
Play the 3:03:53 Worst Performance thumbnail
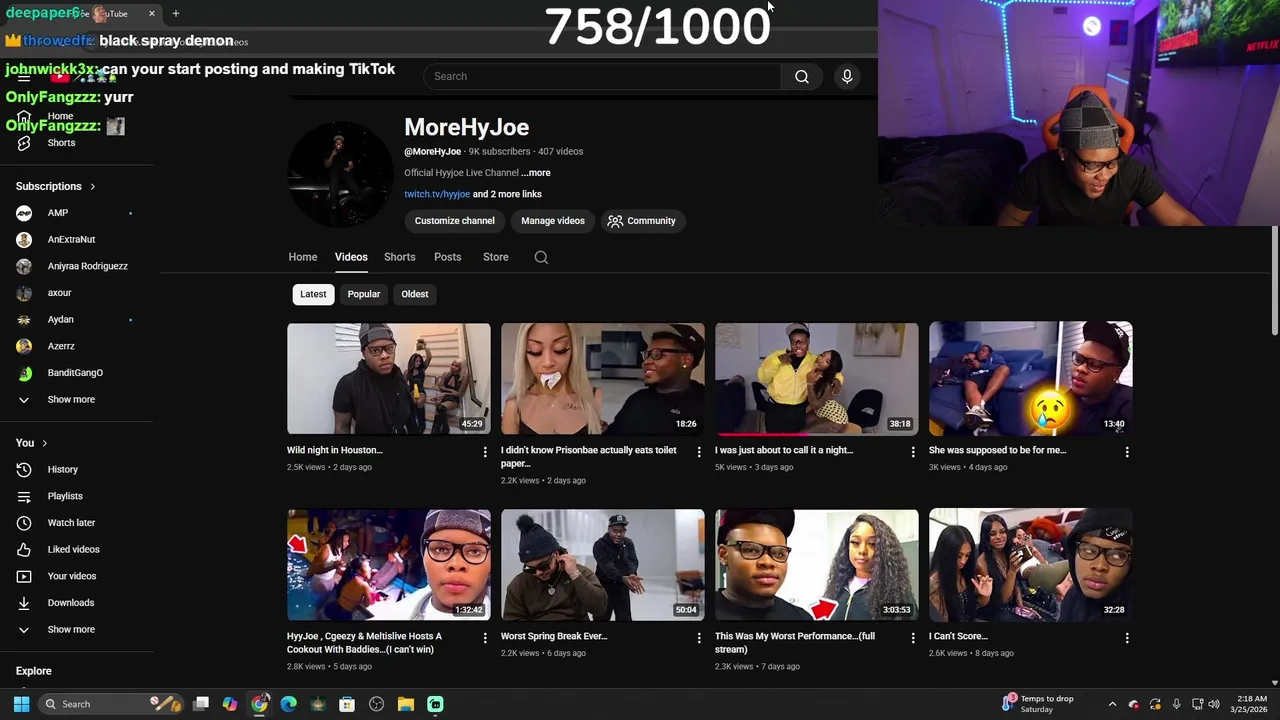click(817, 565)
